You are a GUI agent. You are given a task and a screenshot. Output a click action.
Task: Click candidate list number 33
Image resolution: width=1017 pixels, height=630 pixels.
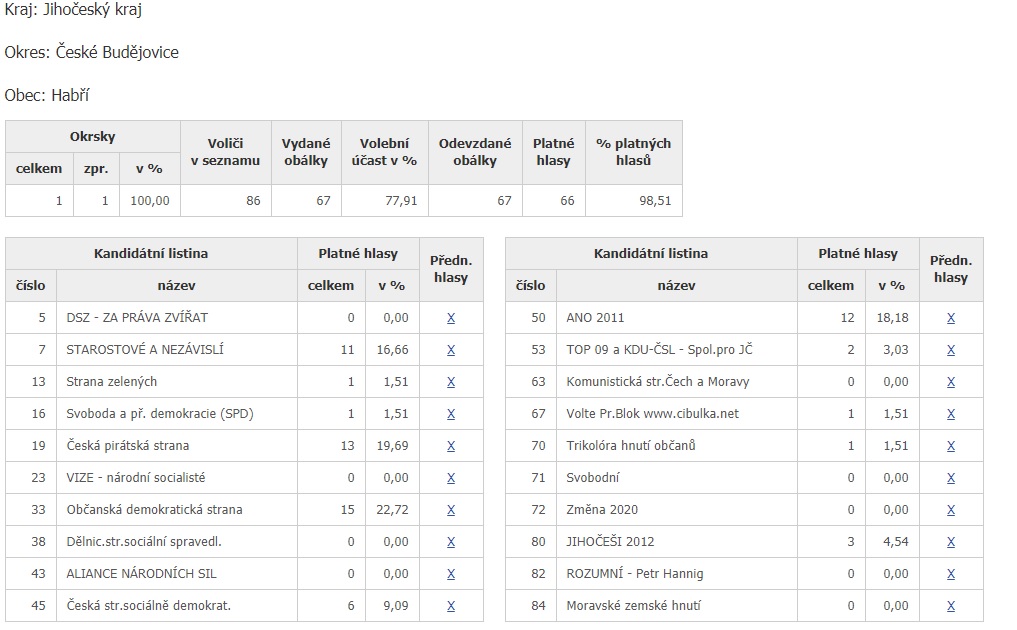[x=38, y=510]
